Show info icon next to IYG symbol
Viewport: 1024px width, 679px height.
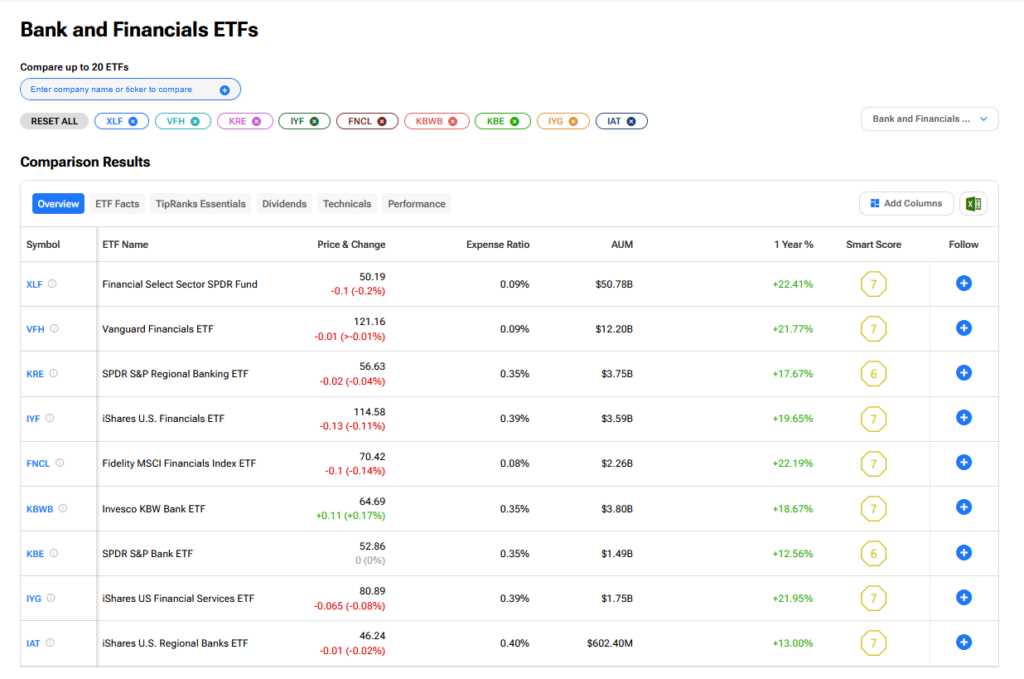(x=51, y=598)
